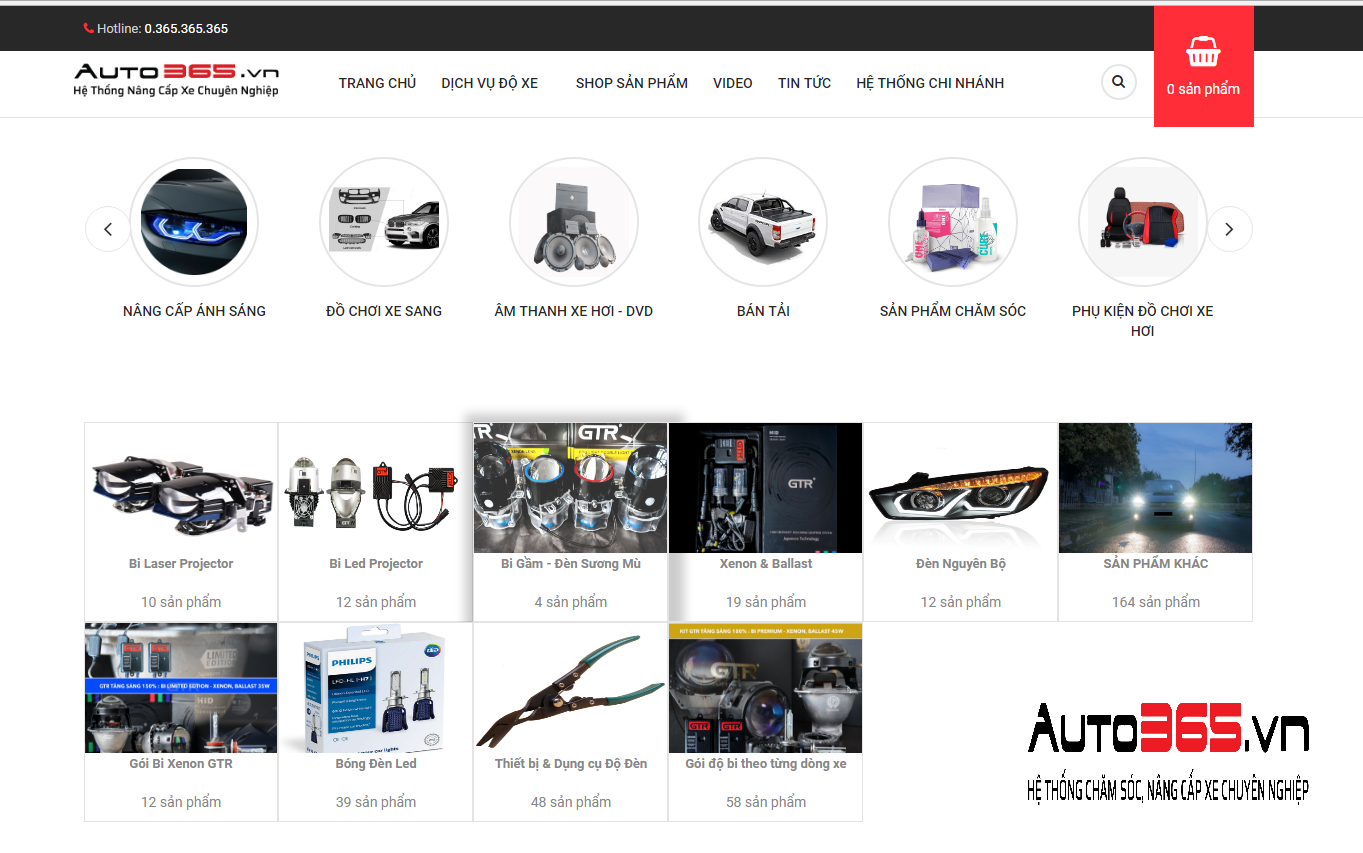The width and height of the screenshot is (1363, 853).
Task: Go to Trang Chủ menu item
Action: coord(377,83)
